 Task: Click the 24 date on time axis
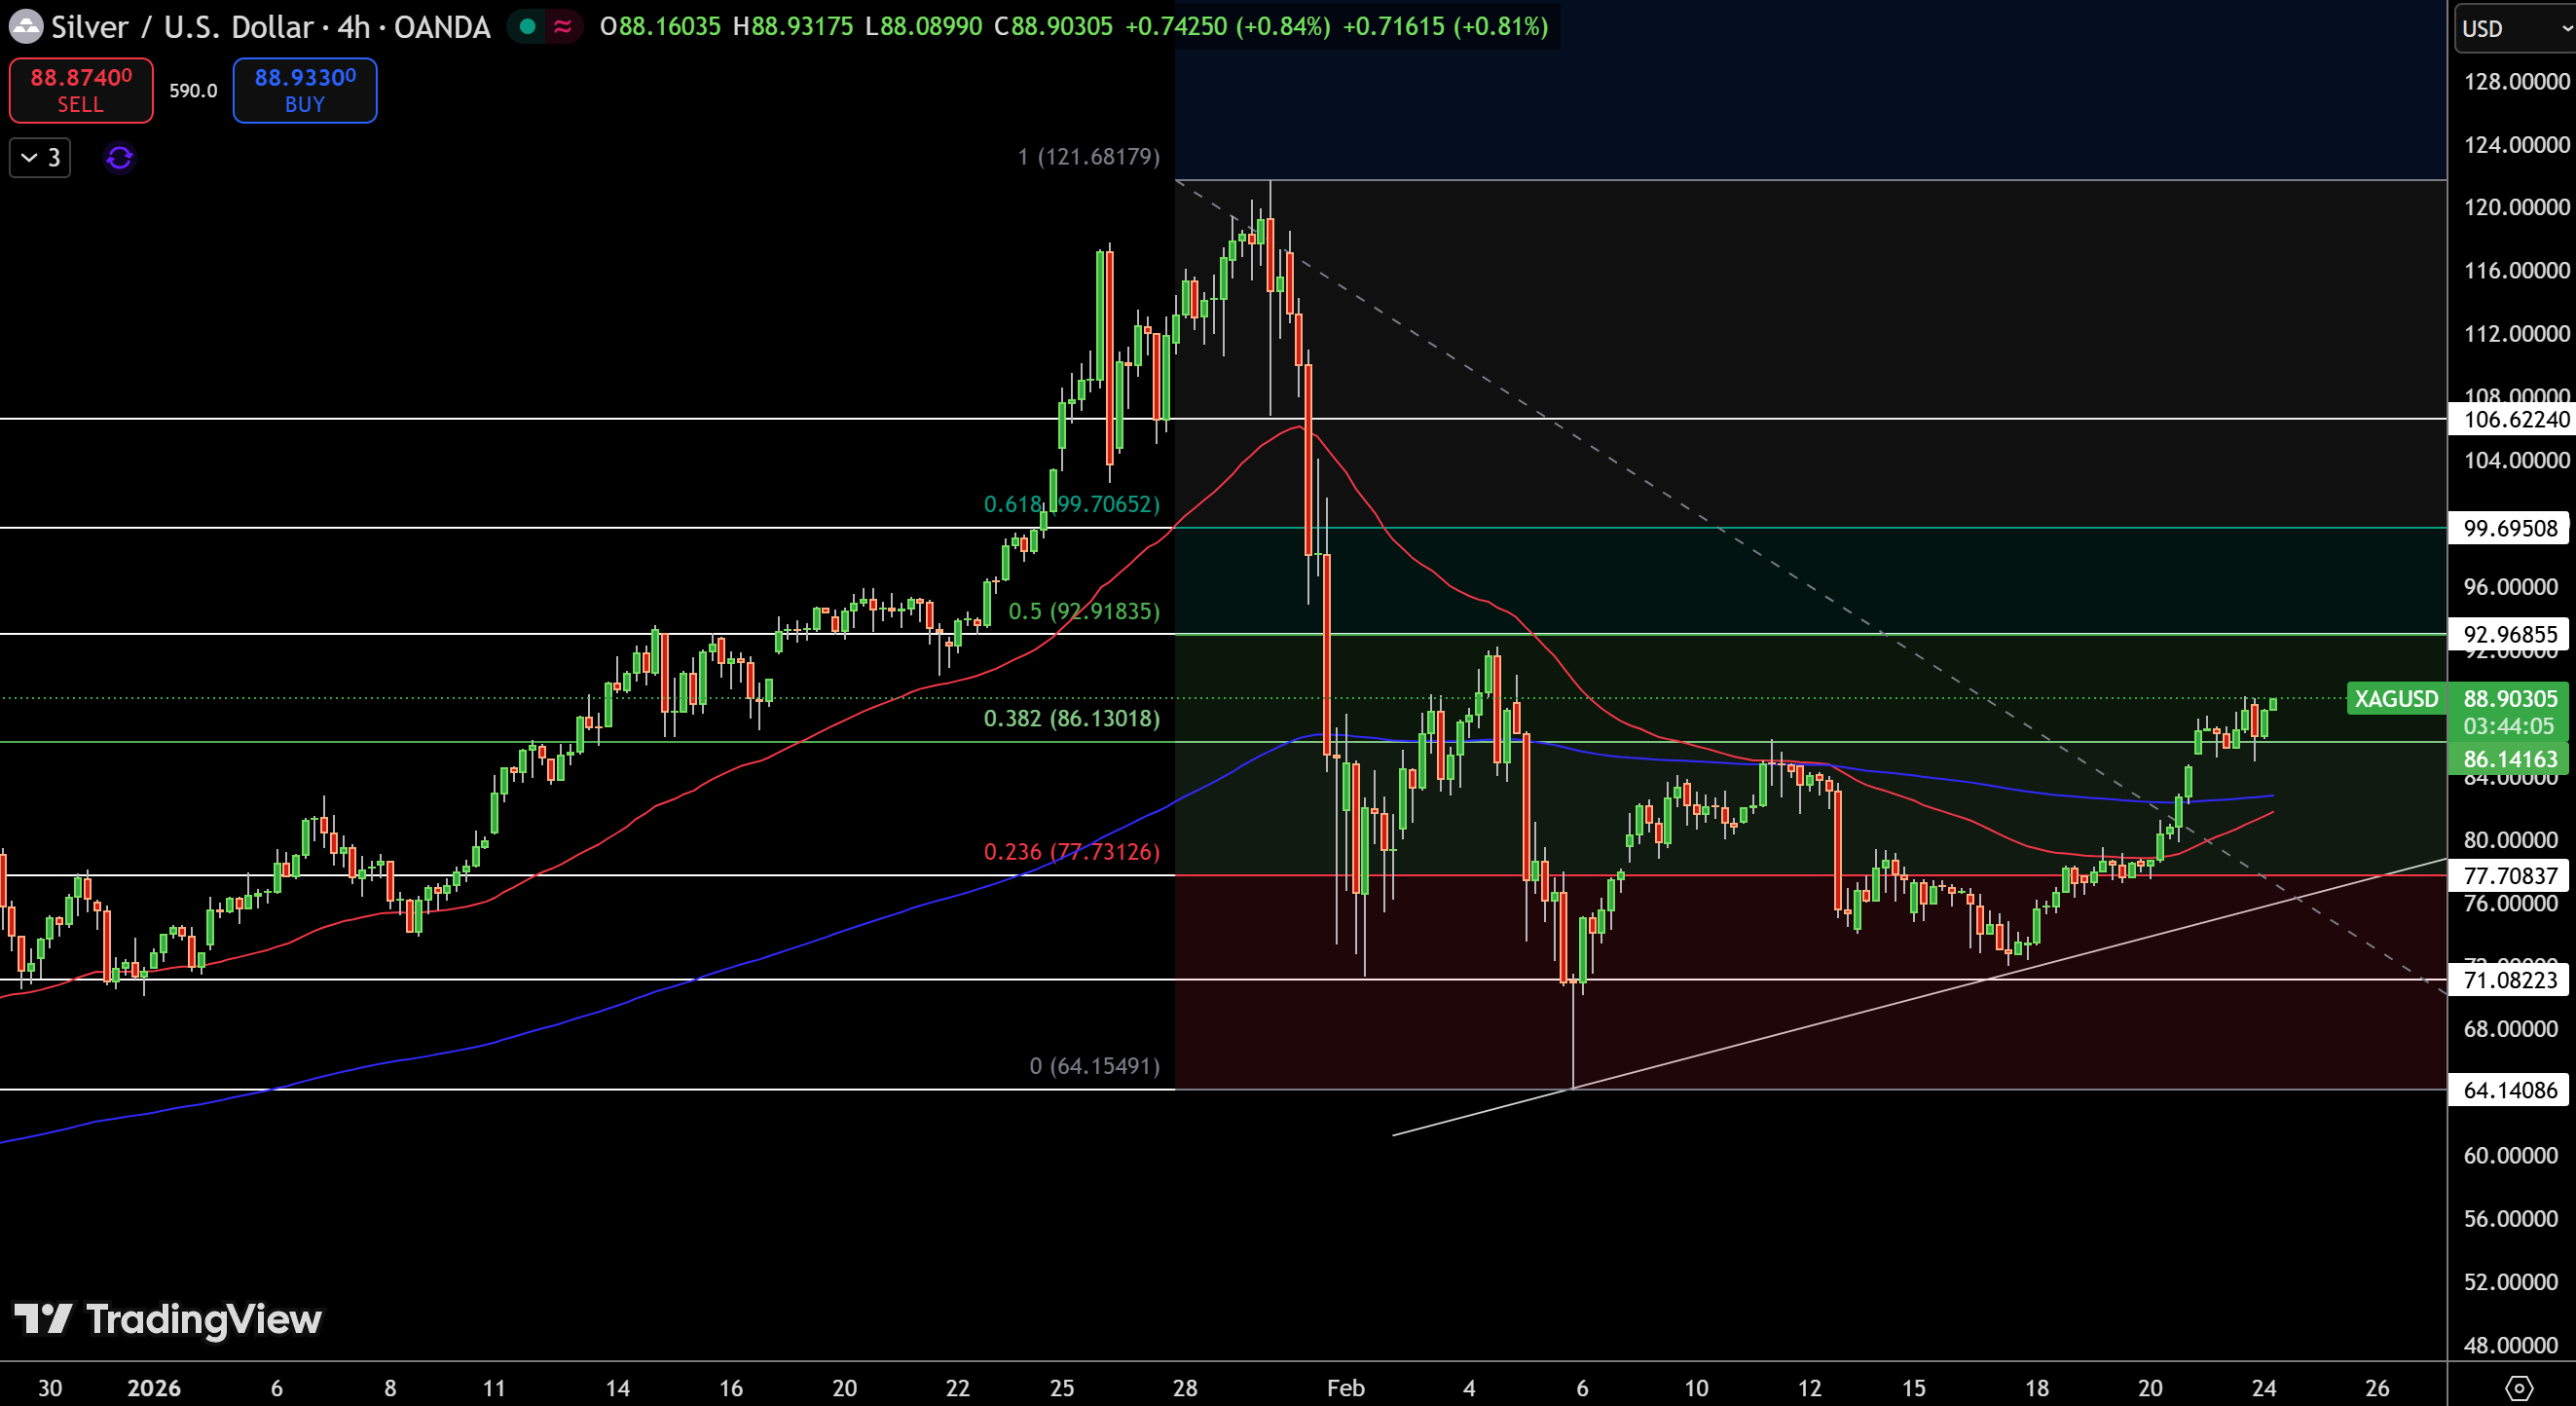pos(2264,1388)
